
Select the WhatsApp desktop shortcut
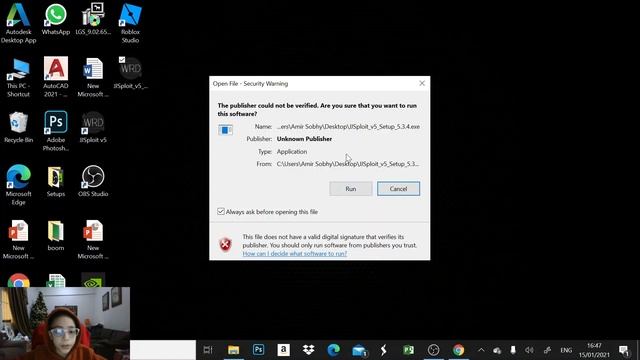tap(56, 20)
